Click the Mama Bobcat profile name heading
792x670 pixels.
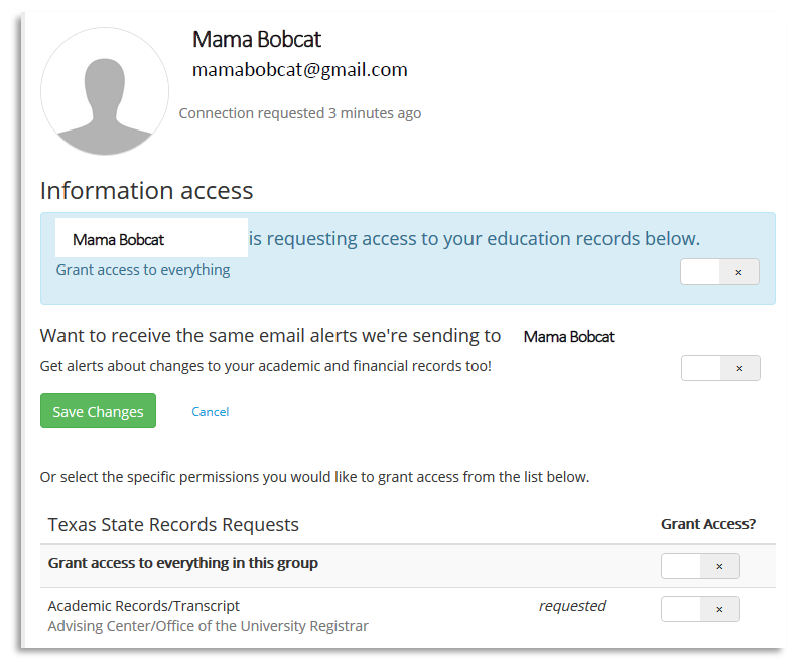pos(256,40)
